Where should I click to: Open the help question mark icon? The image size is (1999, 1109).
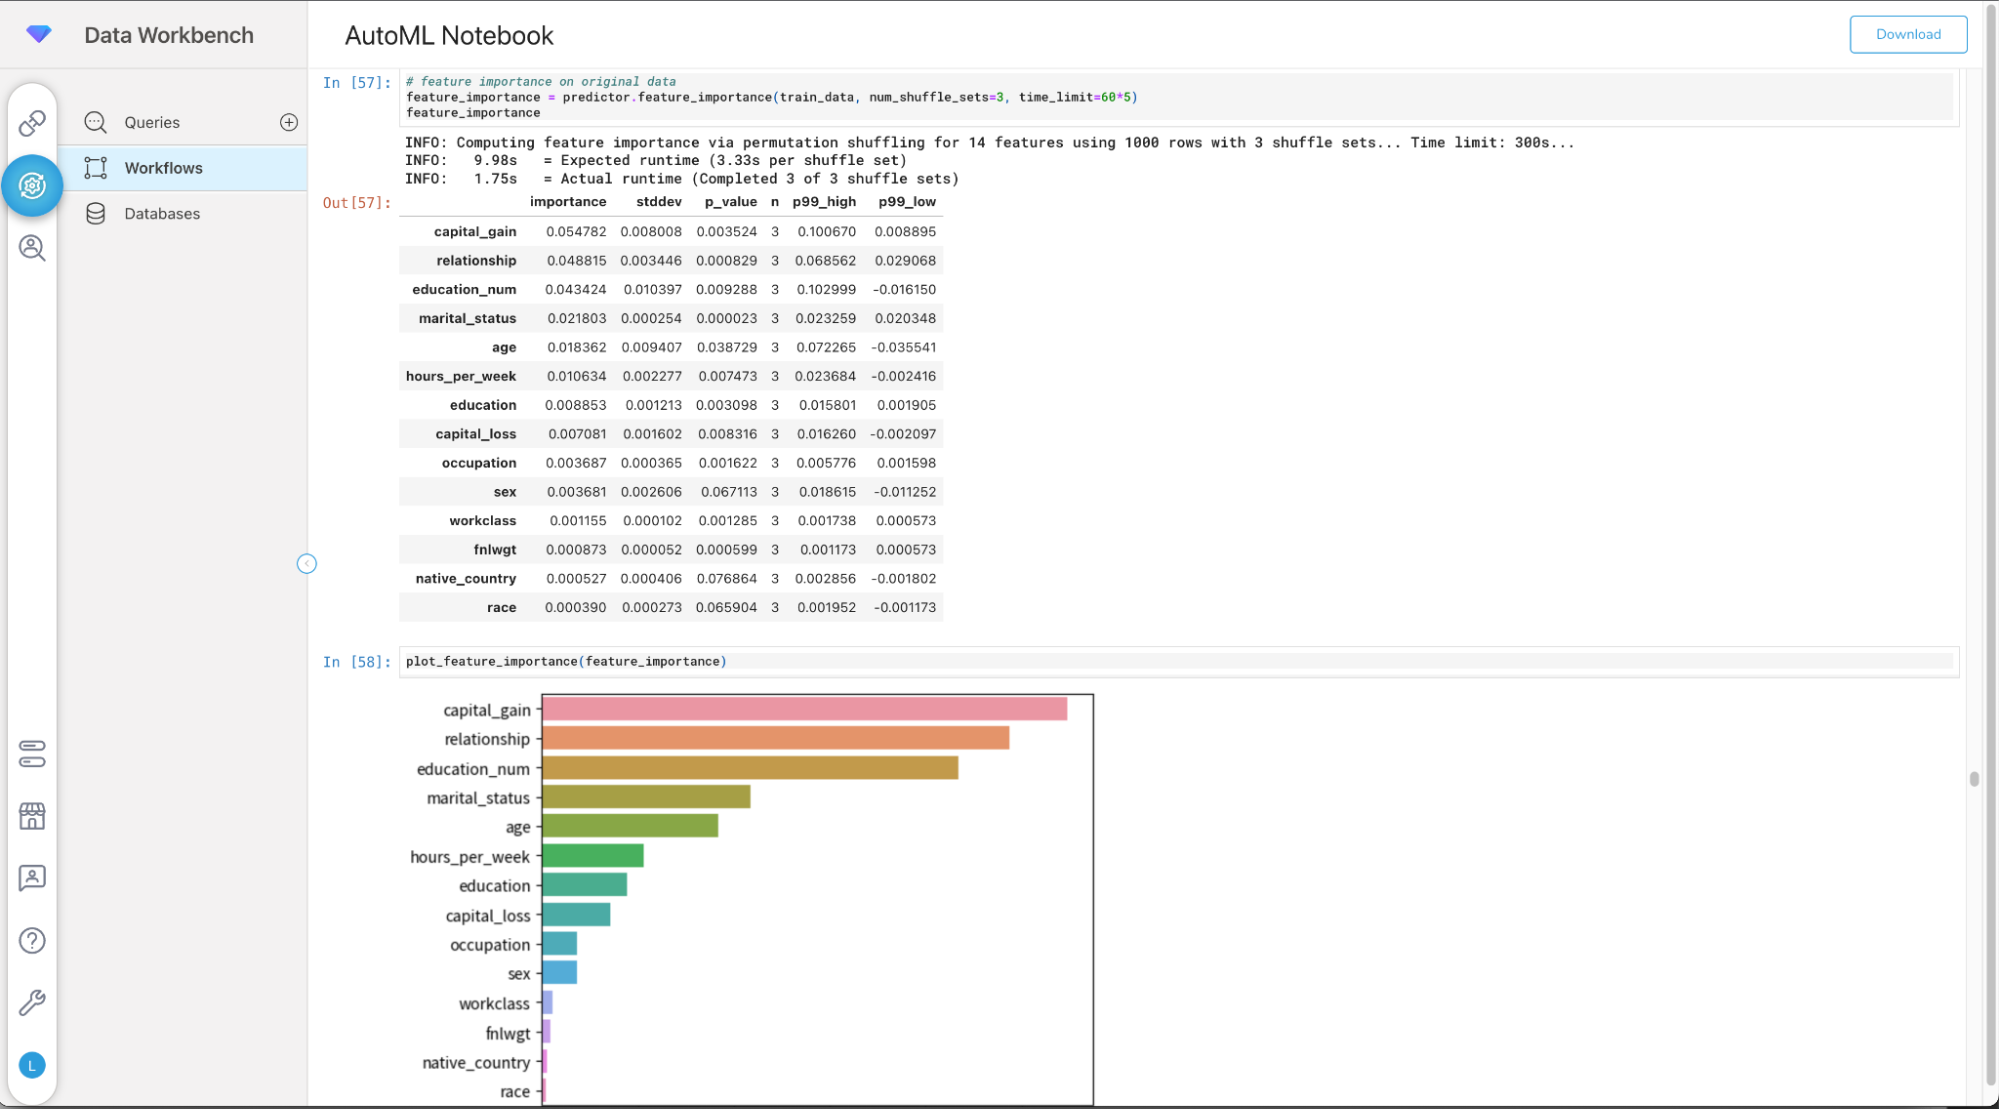point(32,941)
